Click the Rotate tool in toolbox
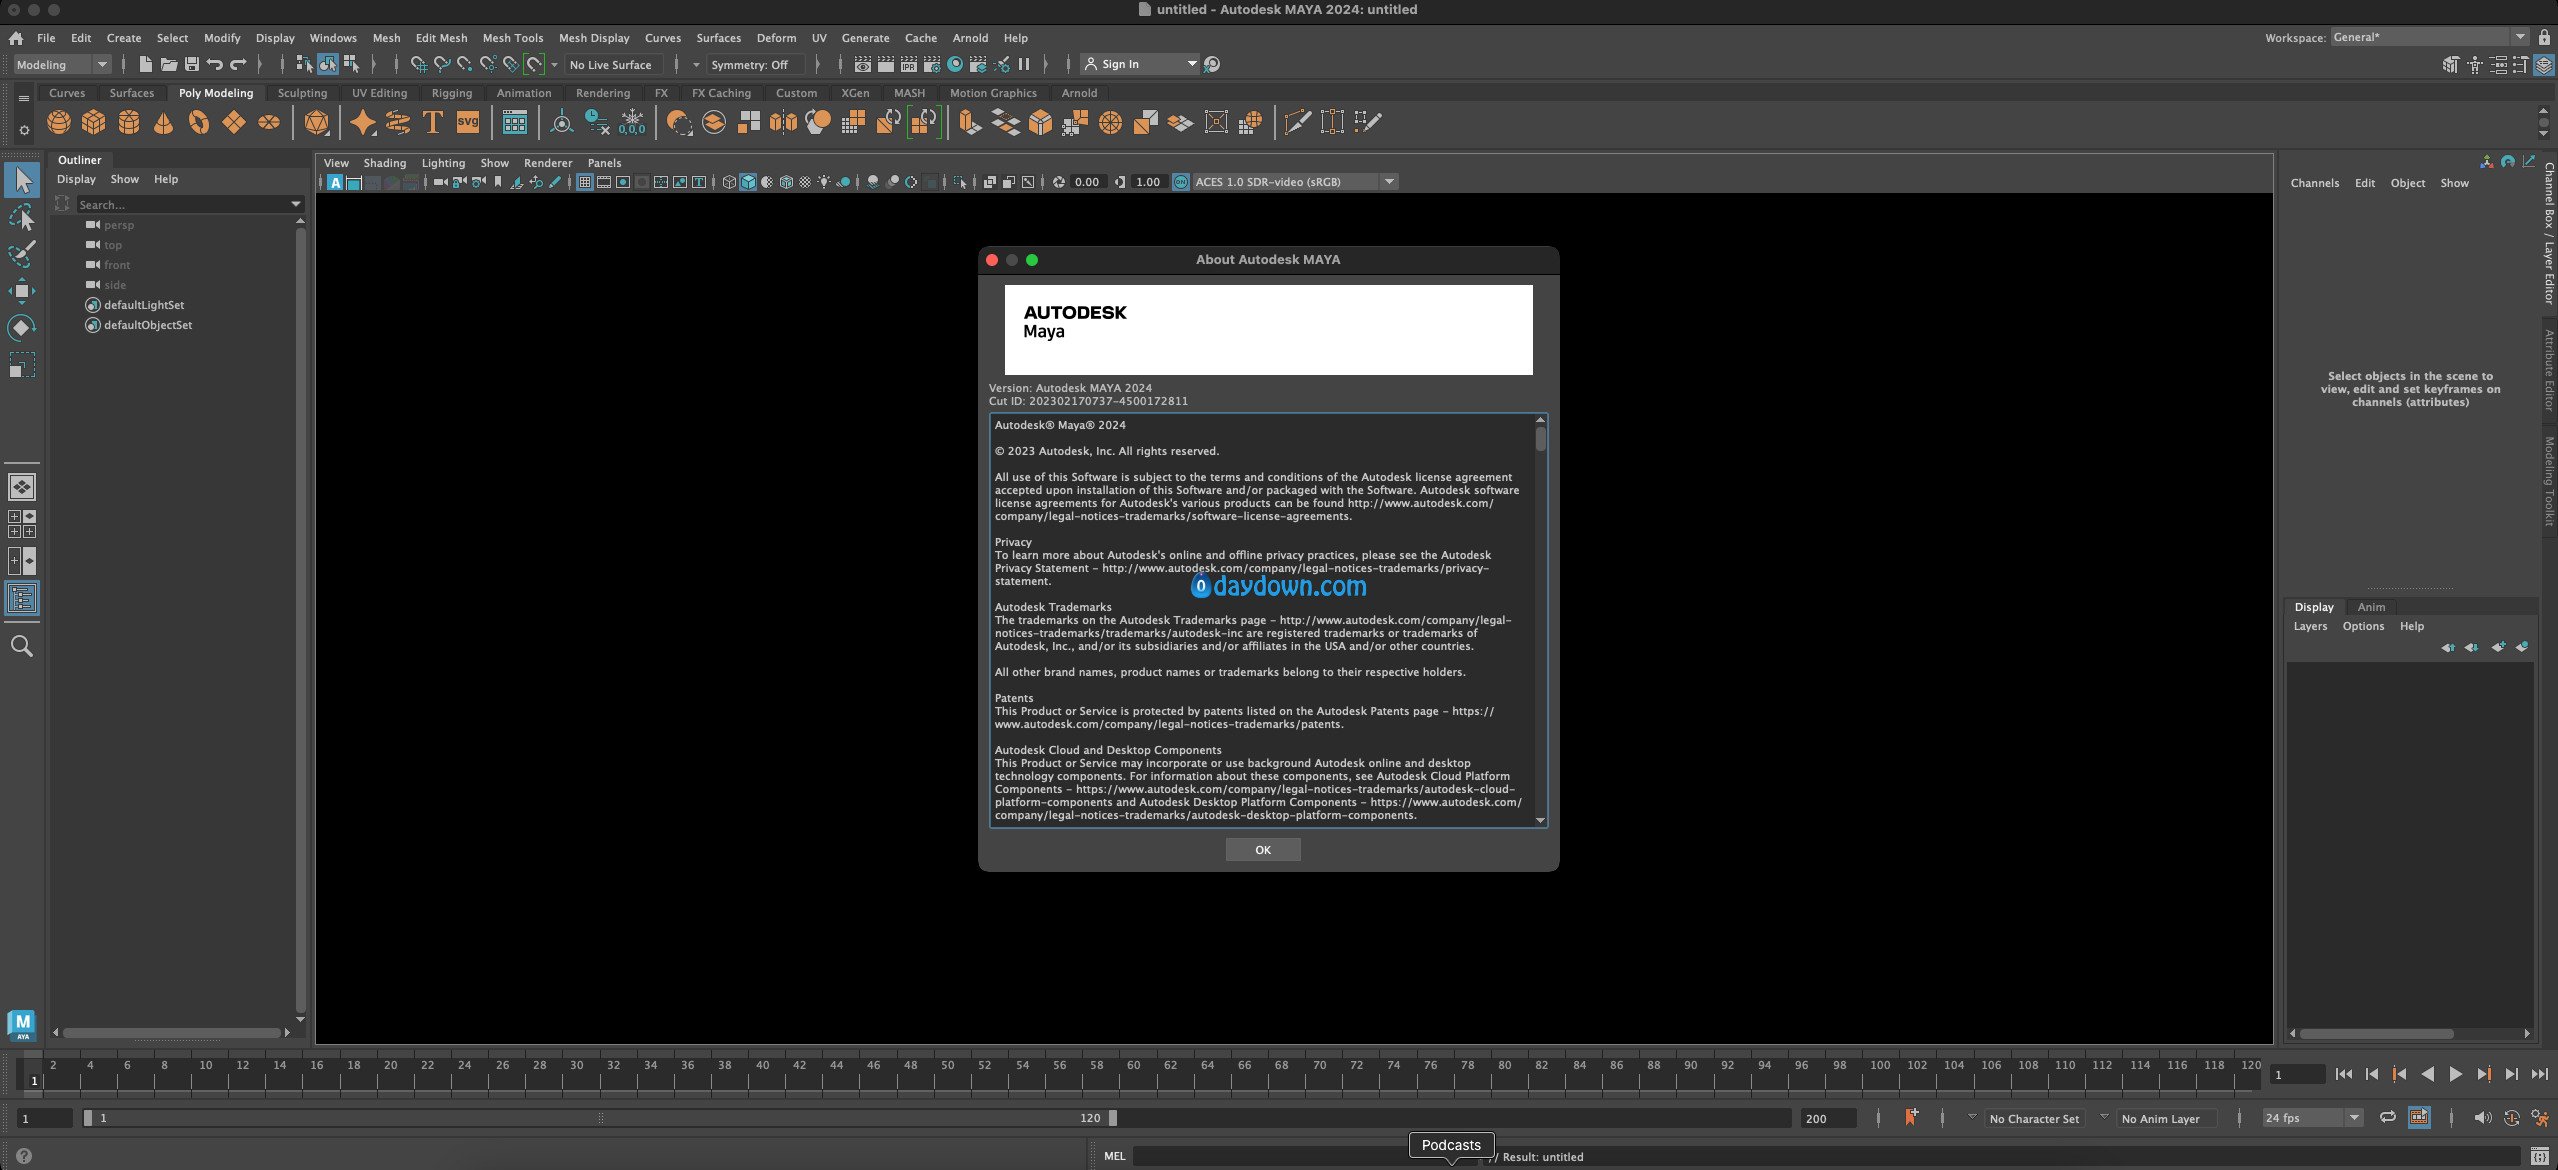Viewport: 2558px width, 1170px height. (x=22, y=328)
